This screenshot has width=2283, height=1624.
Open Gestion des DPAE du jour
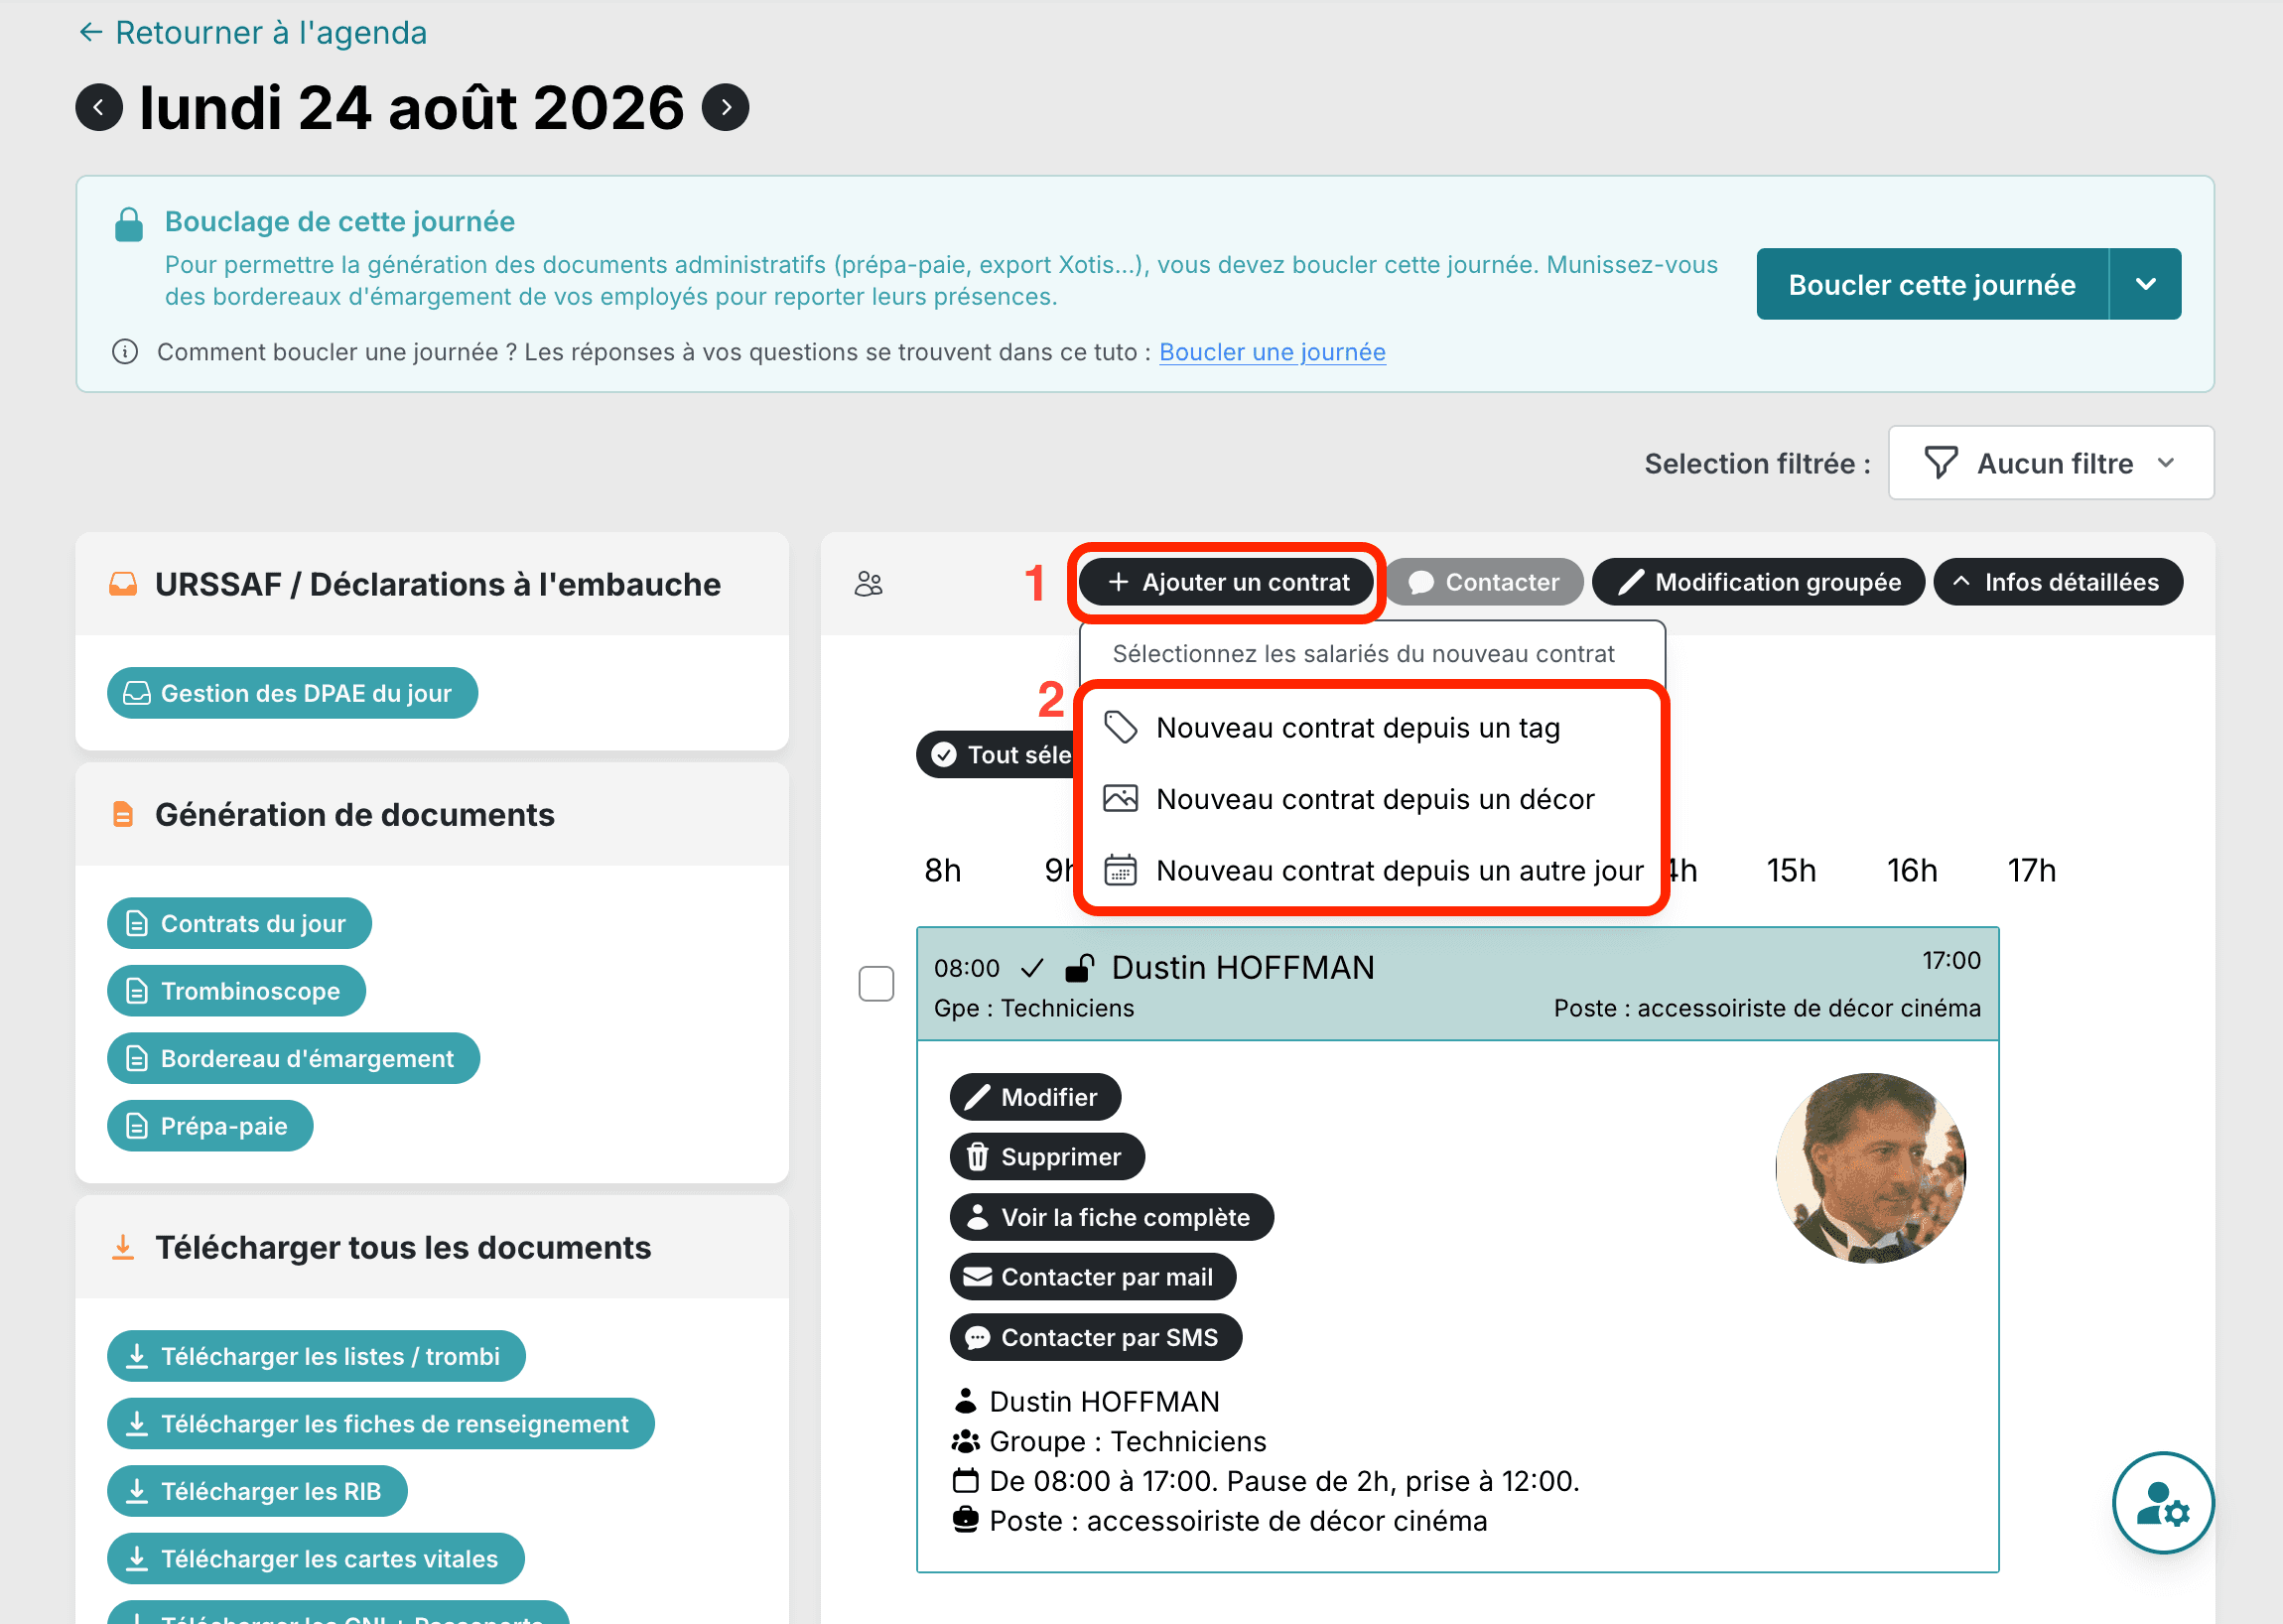tap(292, 693)
